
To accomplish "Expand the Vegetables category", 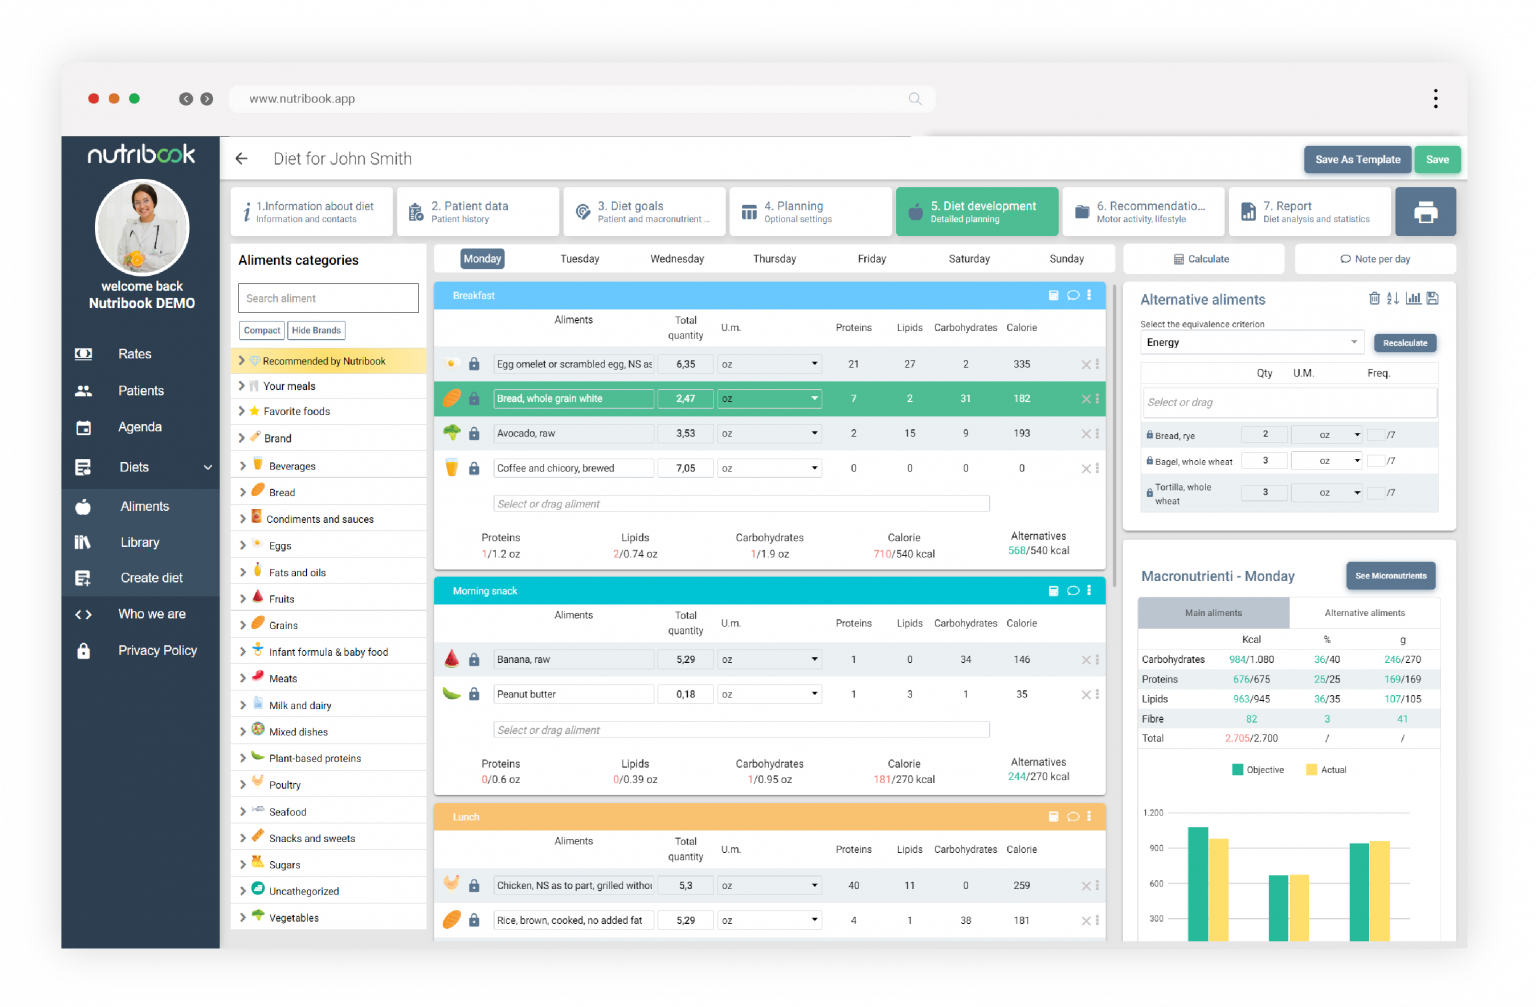I will (242, 917).
